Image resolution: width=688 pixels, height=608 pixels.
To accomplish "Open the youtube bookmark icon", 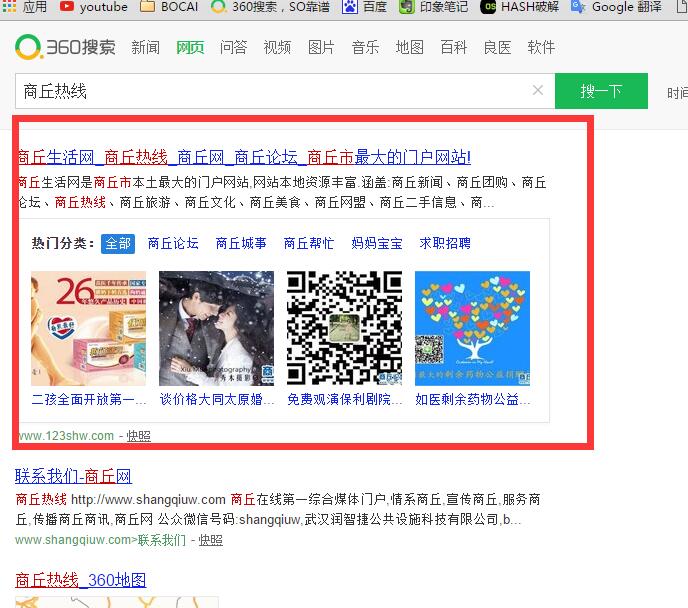I will click(x=66, y=6).
